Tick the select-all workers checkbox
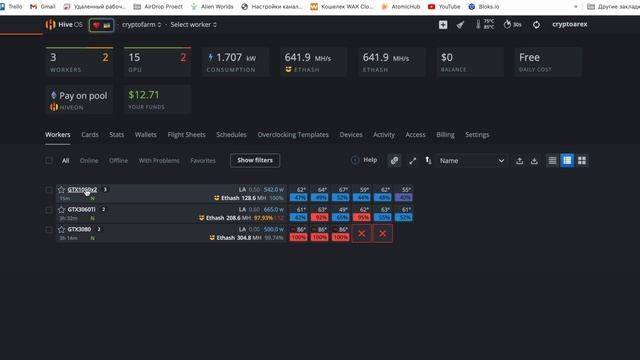 coord(49,160)
